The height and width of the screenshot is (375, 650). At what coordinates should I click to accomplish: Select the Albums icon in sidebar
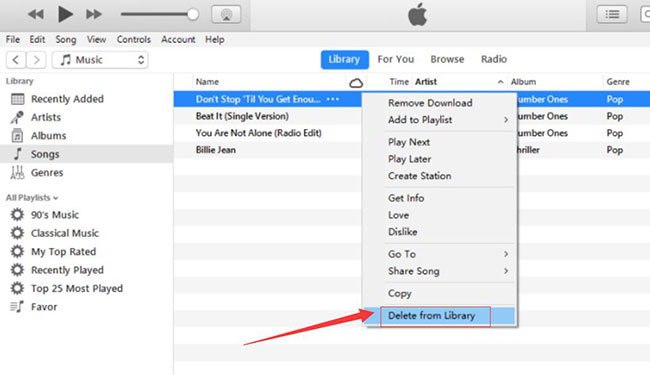coord(17,135)
